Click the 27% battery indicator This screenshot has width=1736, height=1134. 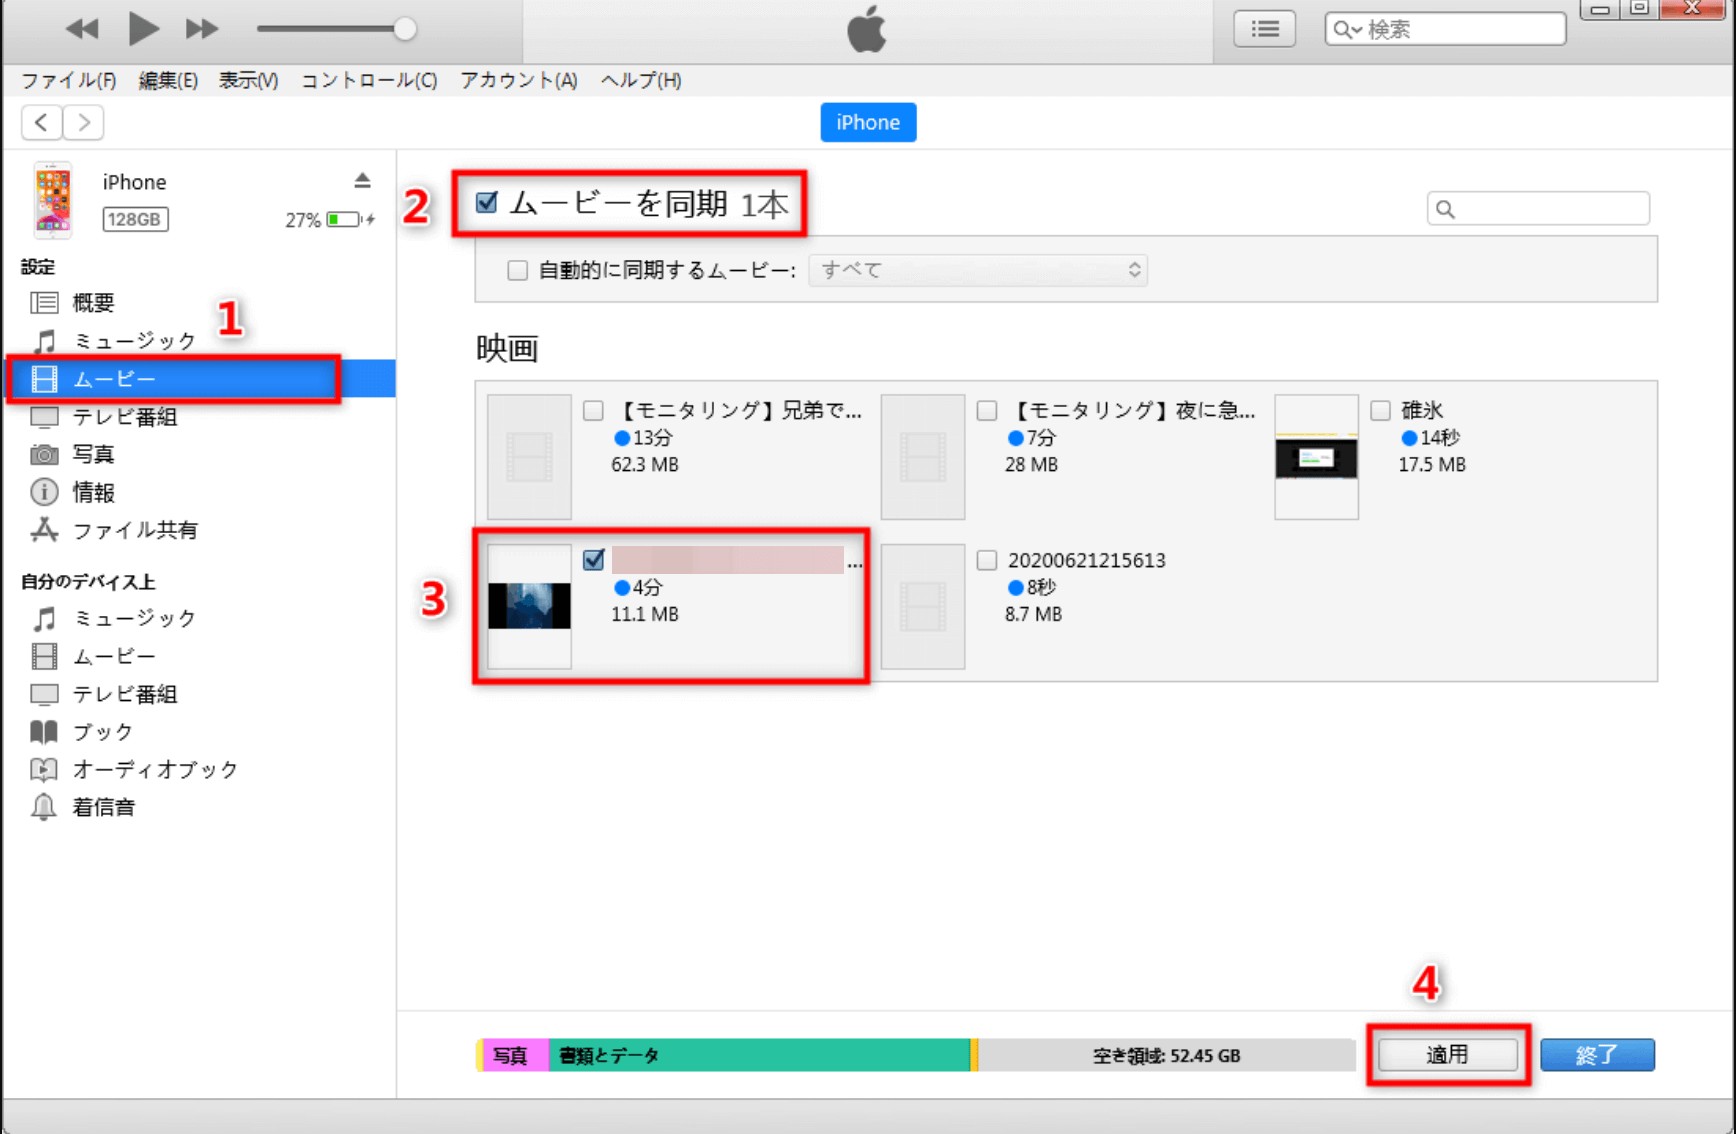tap(329, 219)
